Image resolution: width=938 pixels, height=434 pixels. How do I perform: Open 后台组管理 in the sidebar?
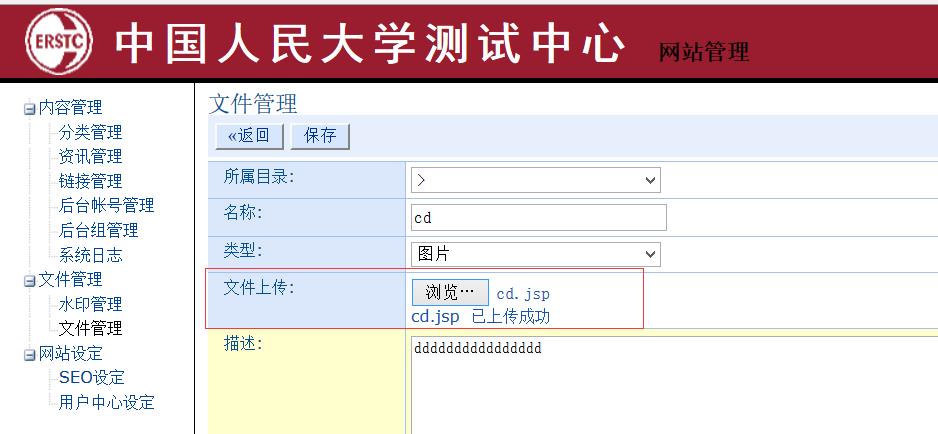(x=98, y=230)
